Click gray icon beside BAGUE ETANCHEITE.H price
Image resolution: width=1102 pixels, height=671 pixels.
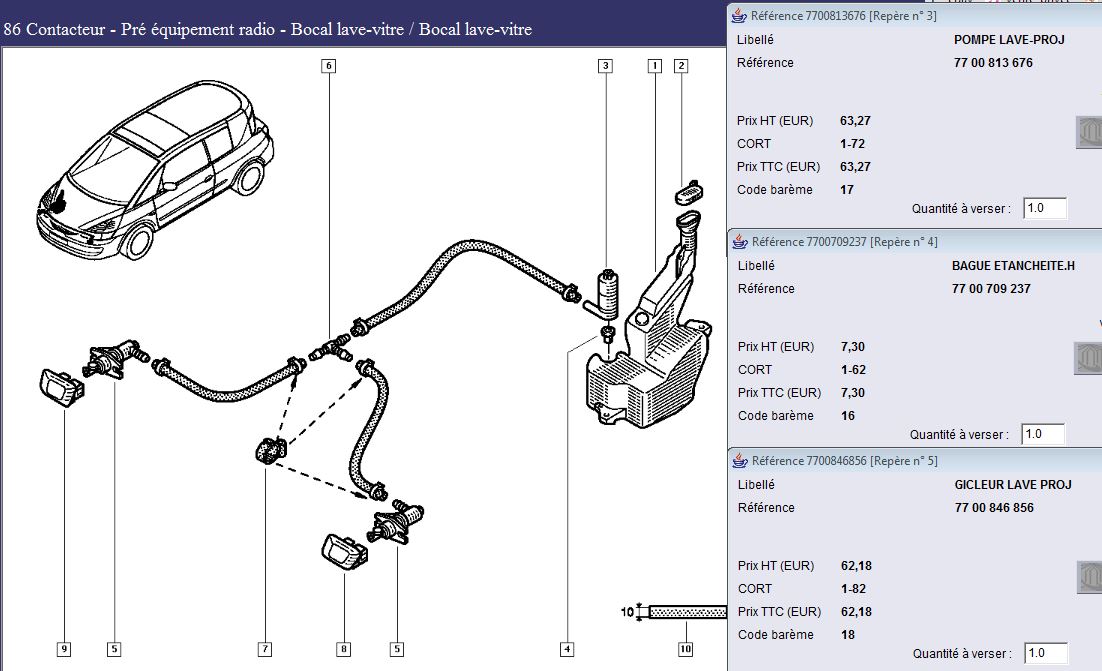tap(1088, 358)
